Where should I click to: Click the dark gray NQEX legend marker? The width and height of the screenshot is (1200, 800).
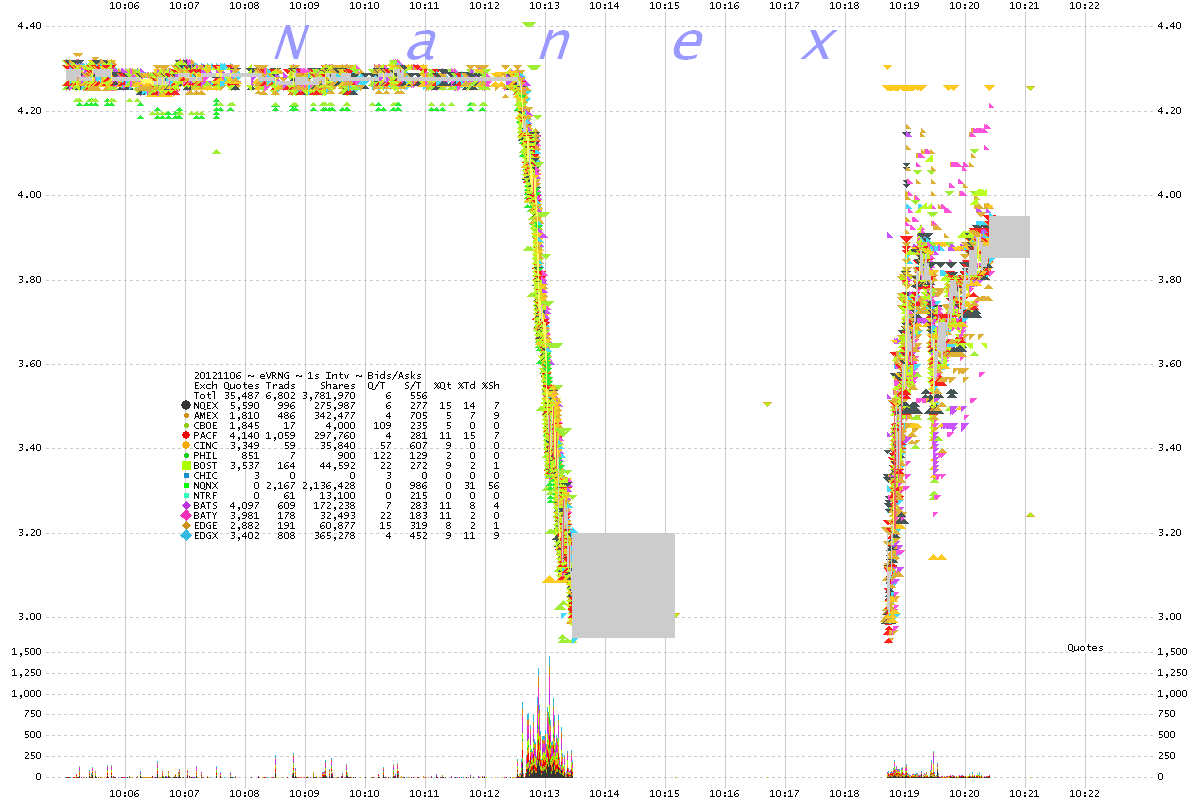click(186, 405)
